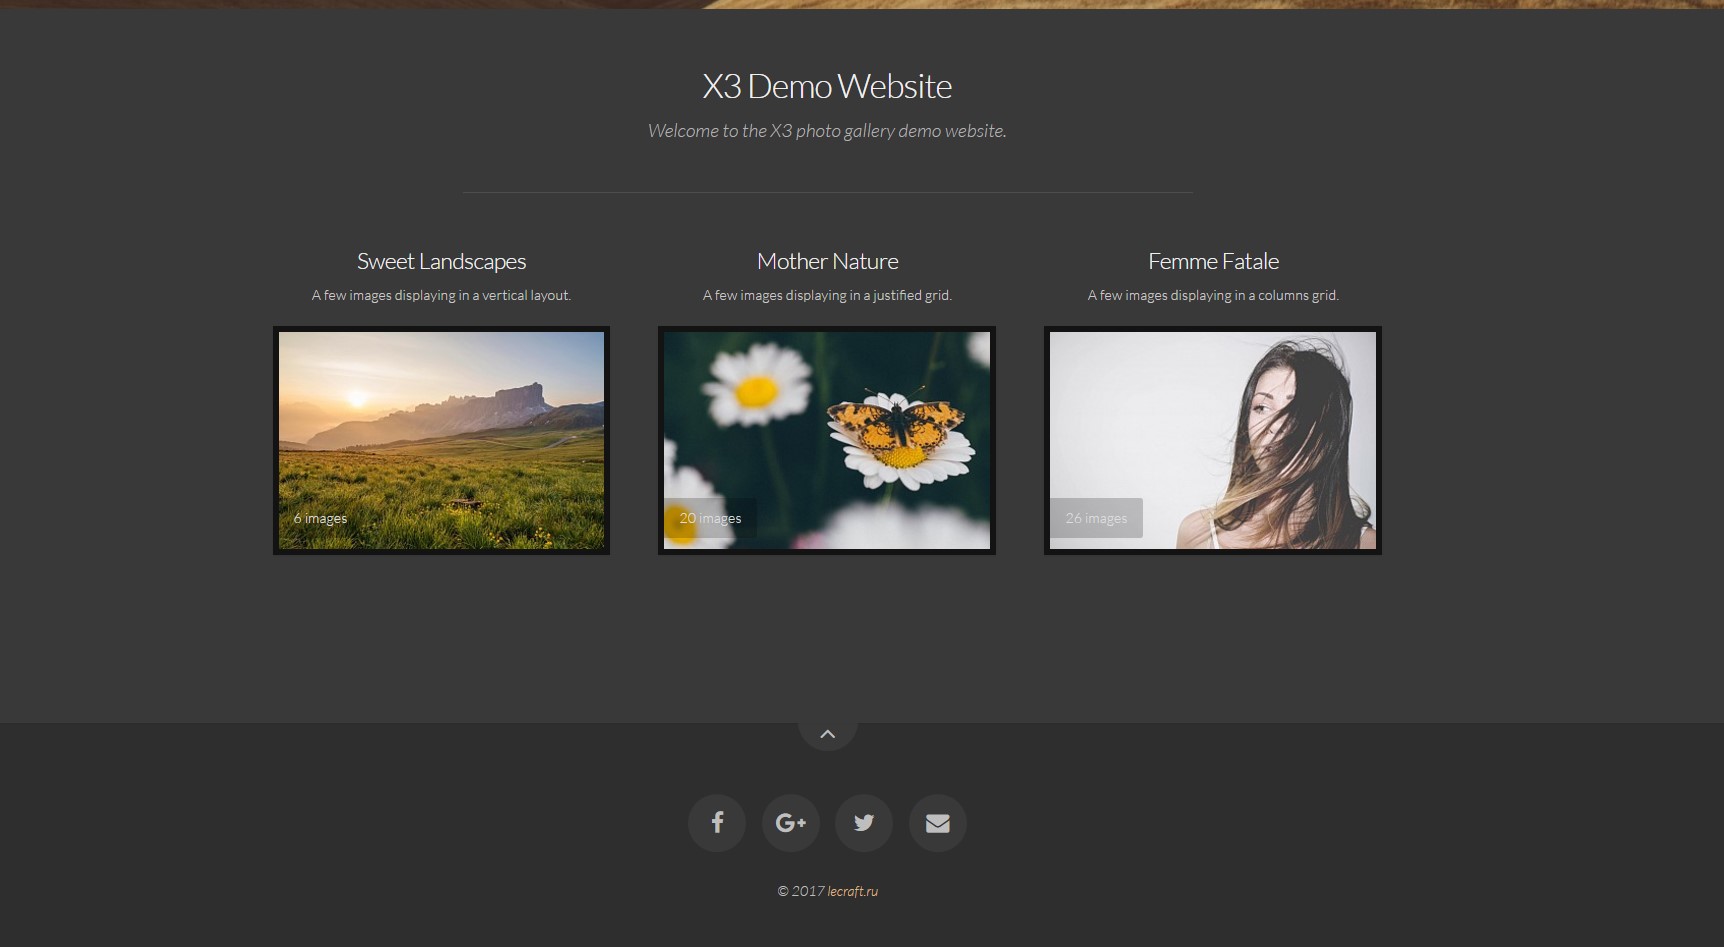Click the '© 2017' copyright text
The image size is (1724, 947).
[801, 891]
